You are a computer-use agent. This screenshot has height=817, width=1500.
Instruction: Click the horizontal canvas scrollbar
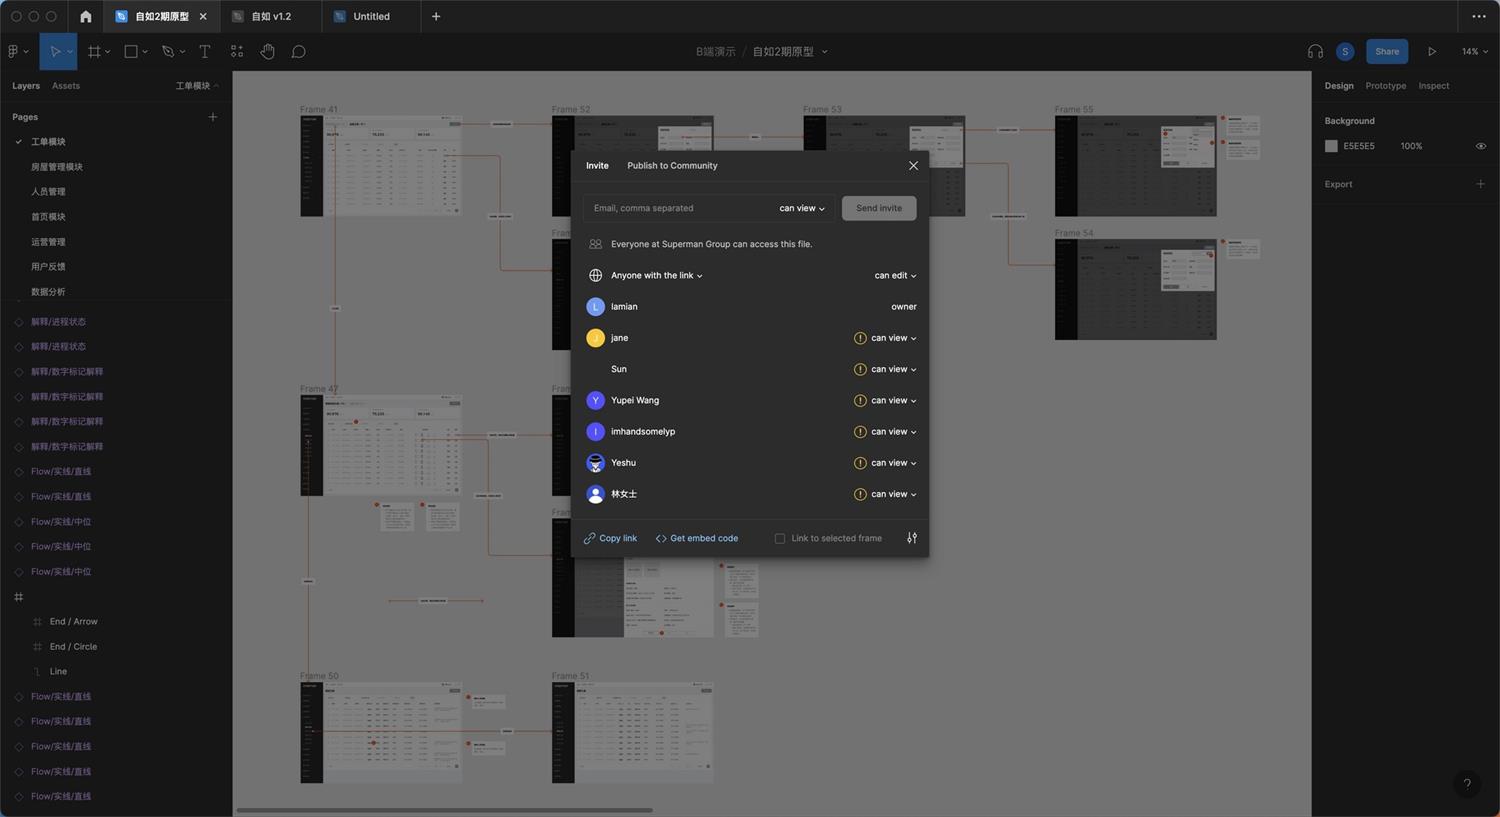click(x=444, y=810)
